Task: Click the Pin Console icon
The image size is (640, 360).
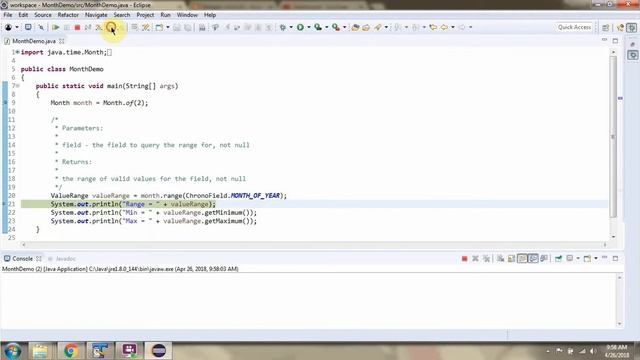Action: coord(558,259)
